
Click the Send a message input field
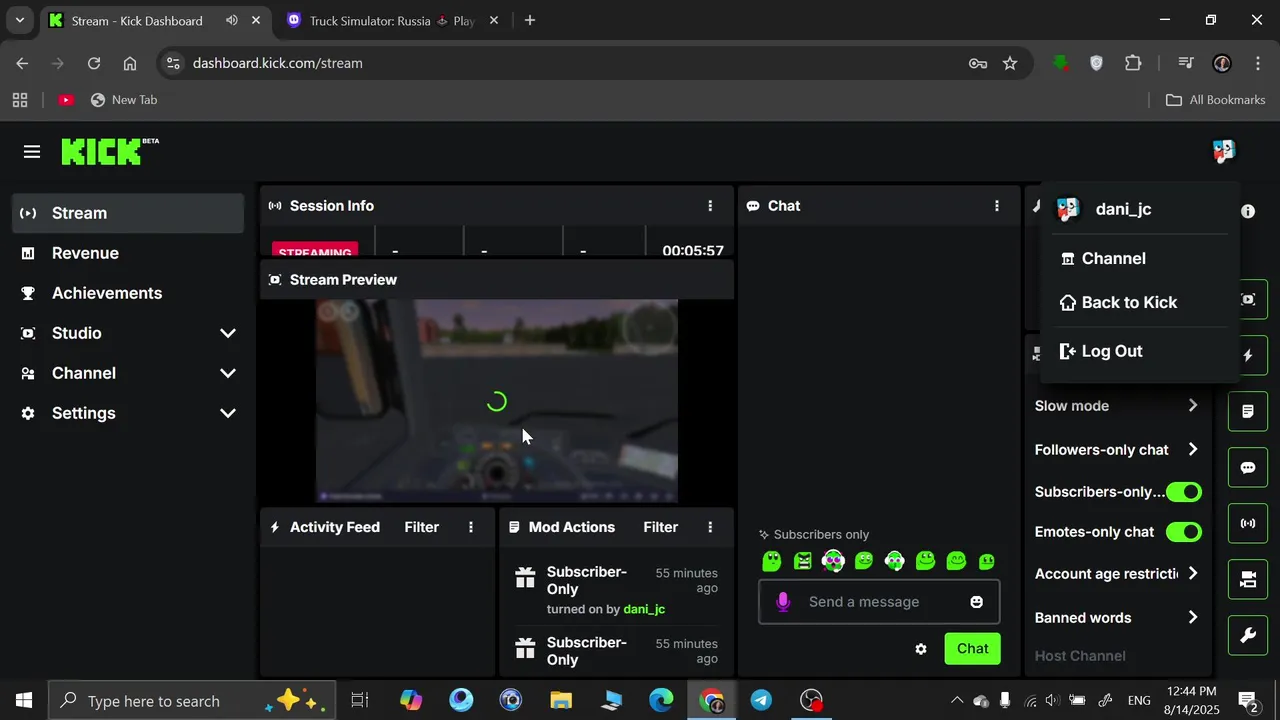(879, 602)
